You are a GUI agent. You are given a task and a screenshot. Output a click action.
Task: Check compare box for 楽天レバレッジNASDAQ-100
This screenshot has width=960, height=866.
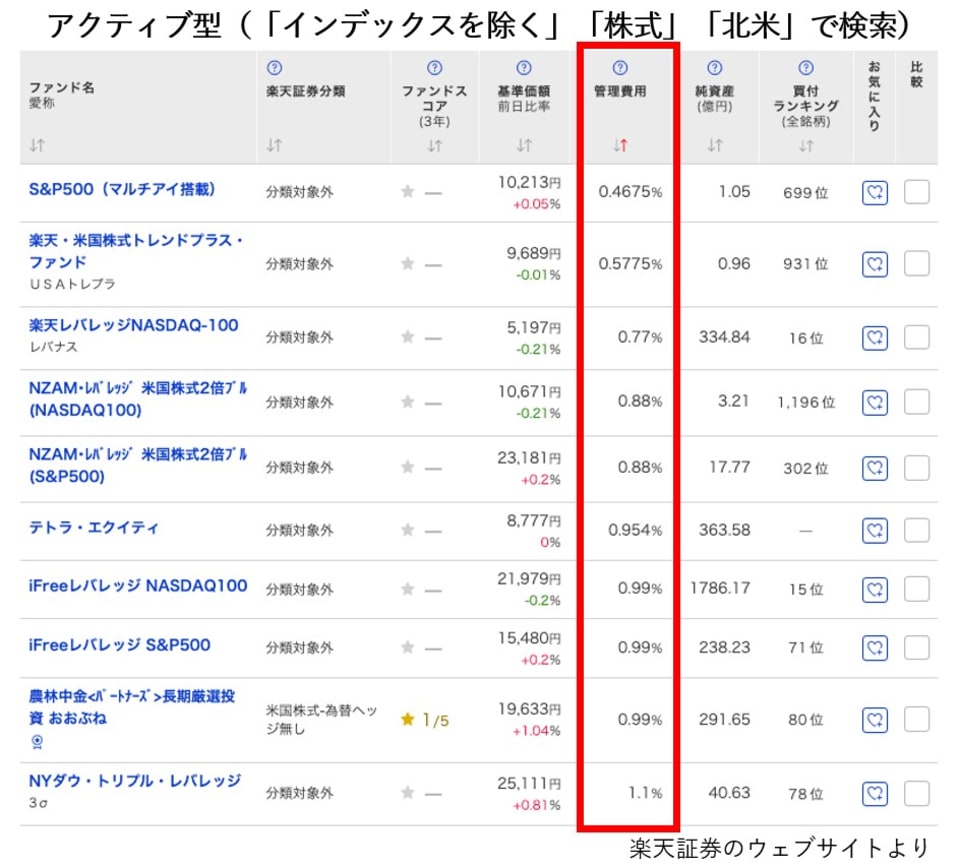[x=917, y=337]
